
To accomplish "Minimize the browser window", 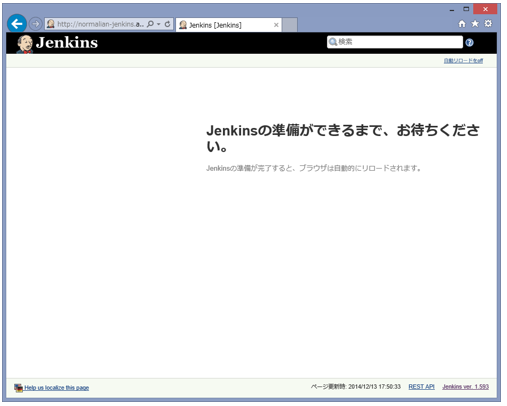I will tap(452, 10).
